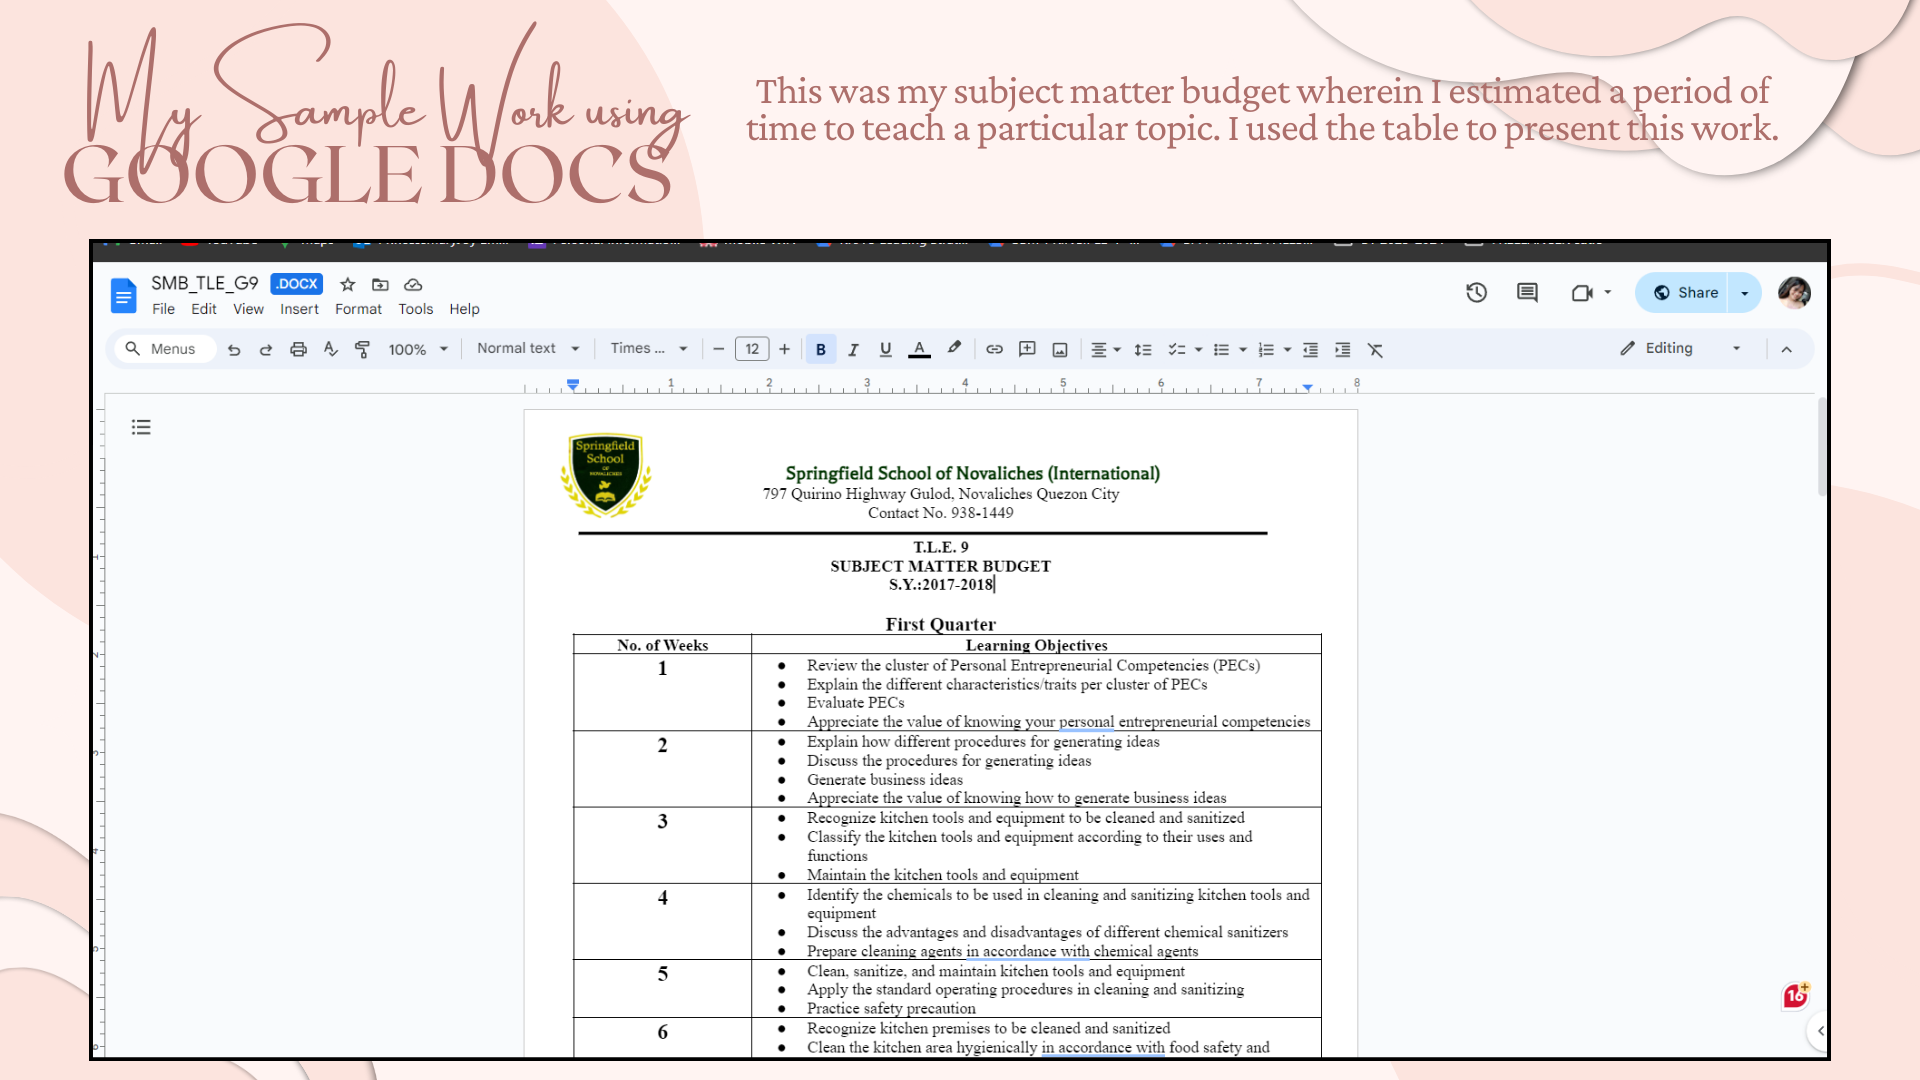This screenshot has height=1080, width=1920.
Task: Open version history clock icon
Action: 1476,293
